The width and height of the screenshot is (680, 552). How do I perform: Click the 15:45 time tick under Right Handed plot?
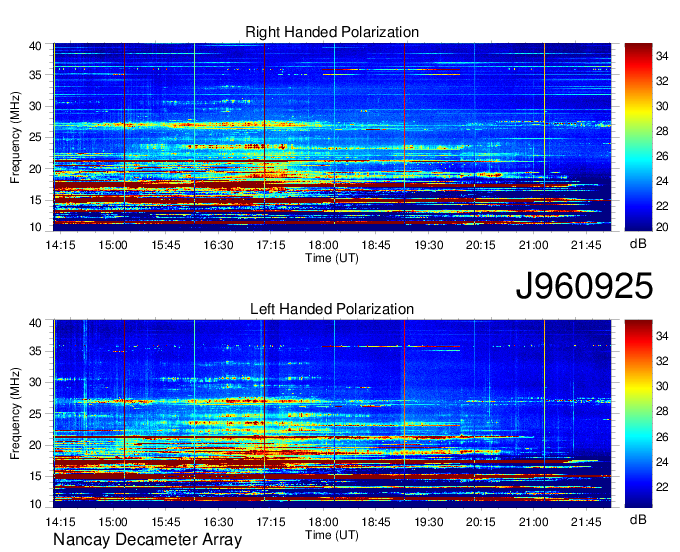[x=166, y=245]
